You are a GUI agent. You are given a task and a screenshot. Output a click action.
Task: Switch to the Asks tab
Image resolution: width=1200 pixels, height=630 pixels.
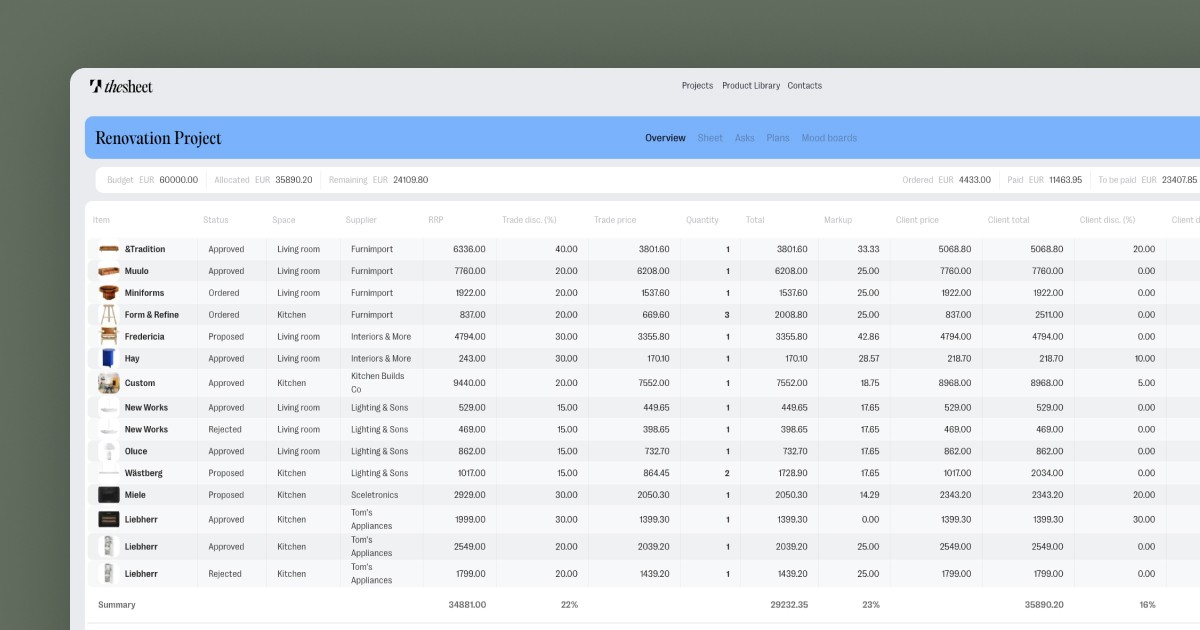[x=744, y=138]
